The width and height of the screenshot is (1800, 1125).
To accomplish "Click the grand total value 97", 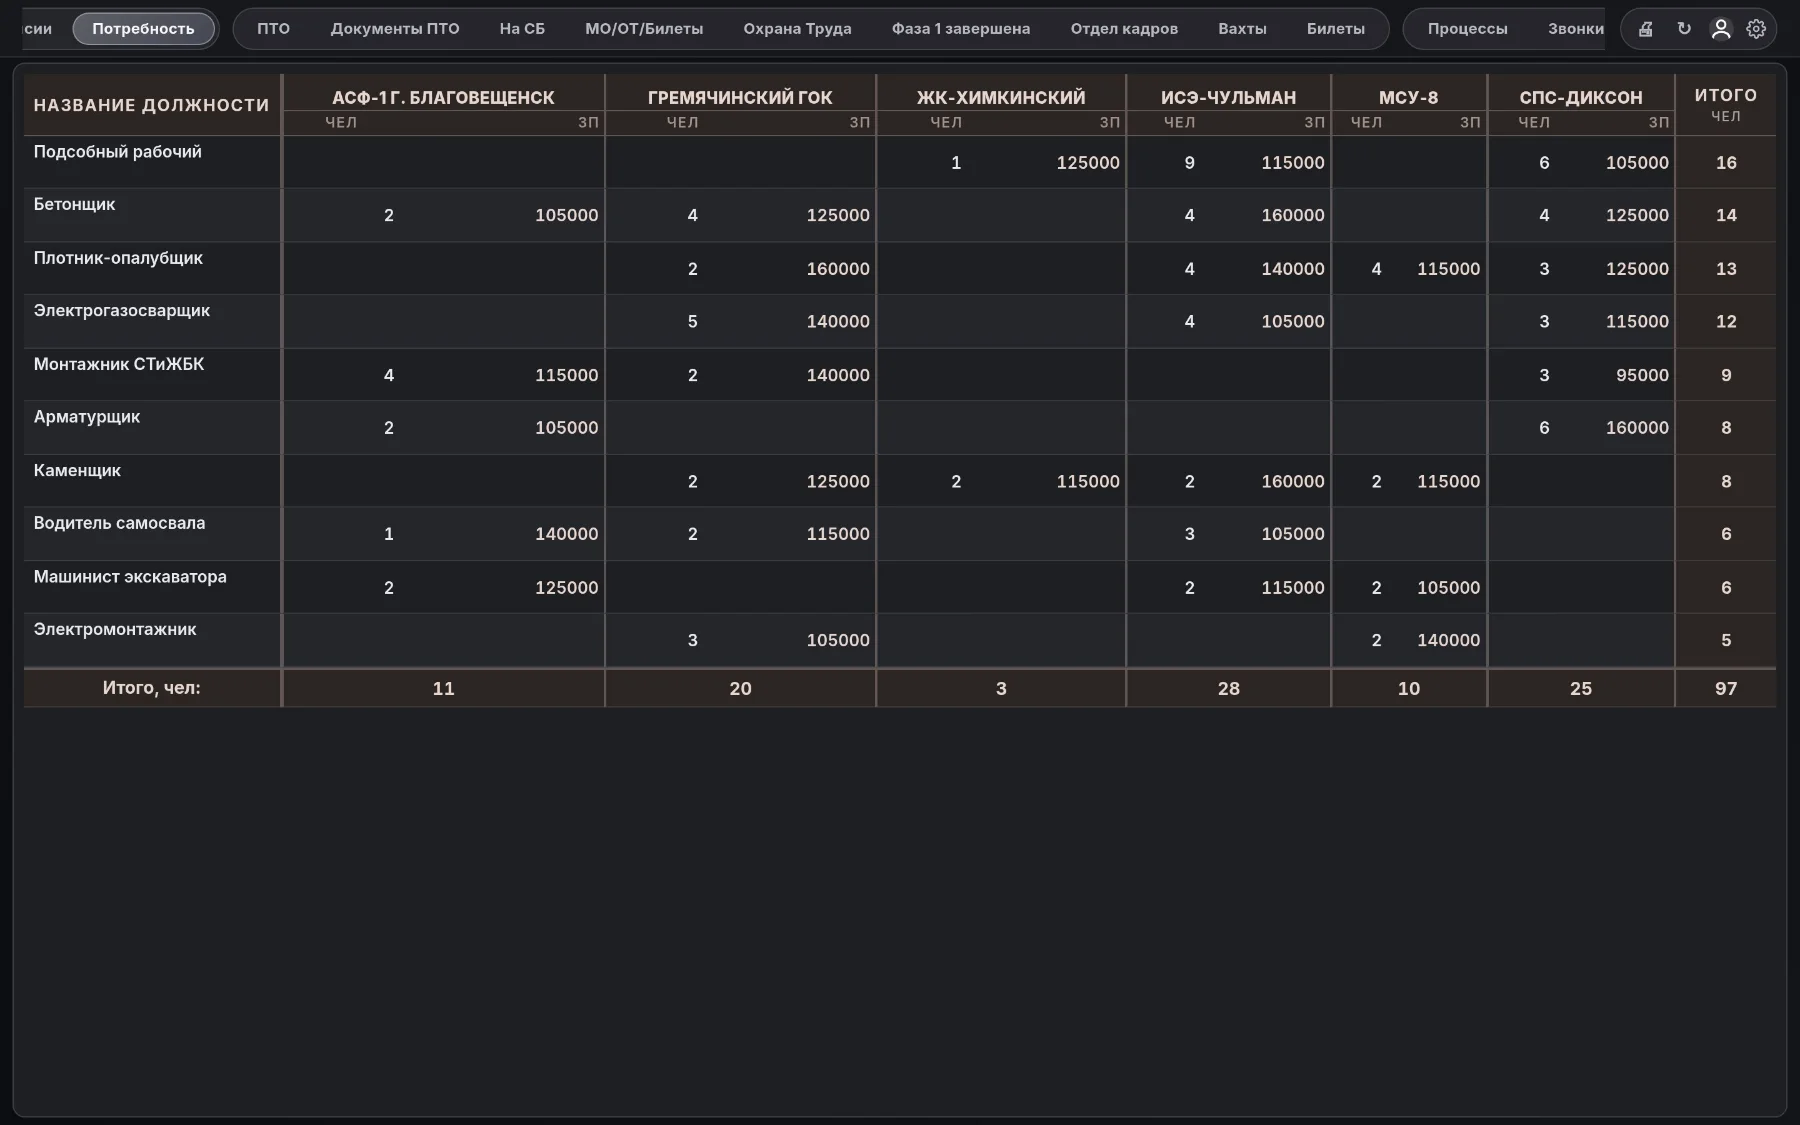I will [1726, 688].
